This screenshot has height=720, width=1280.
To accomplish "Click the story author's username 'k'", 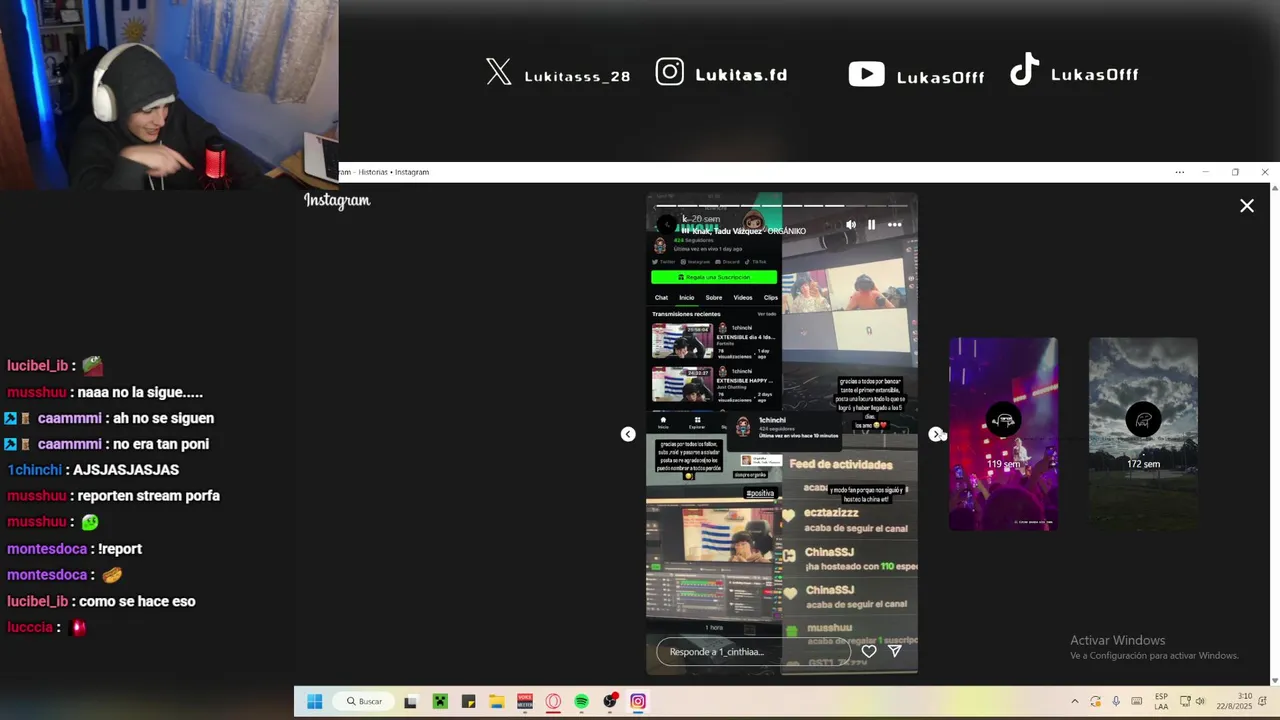I will click(685, 219).
